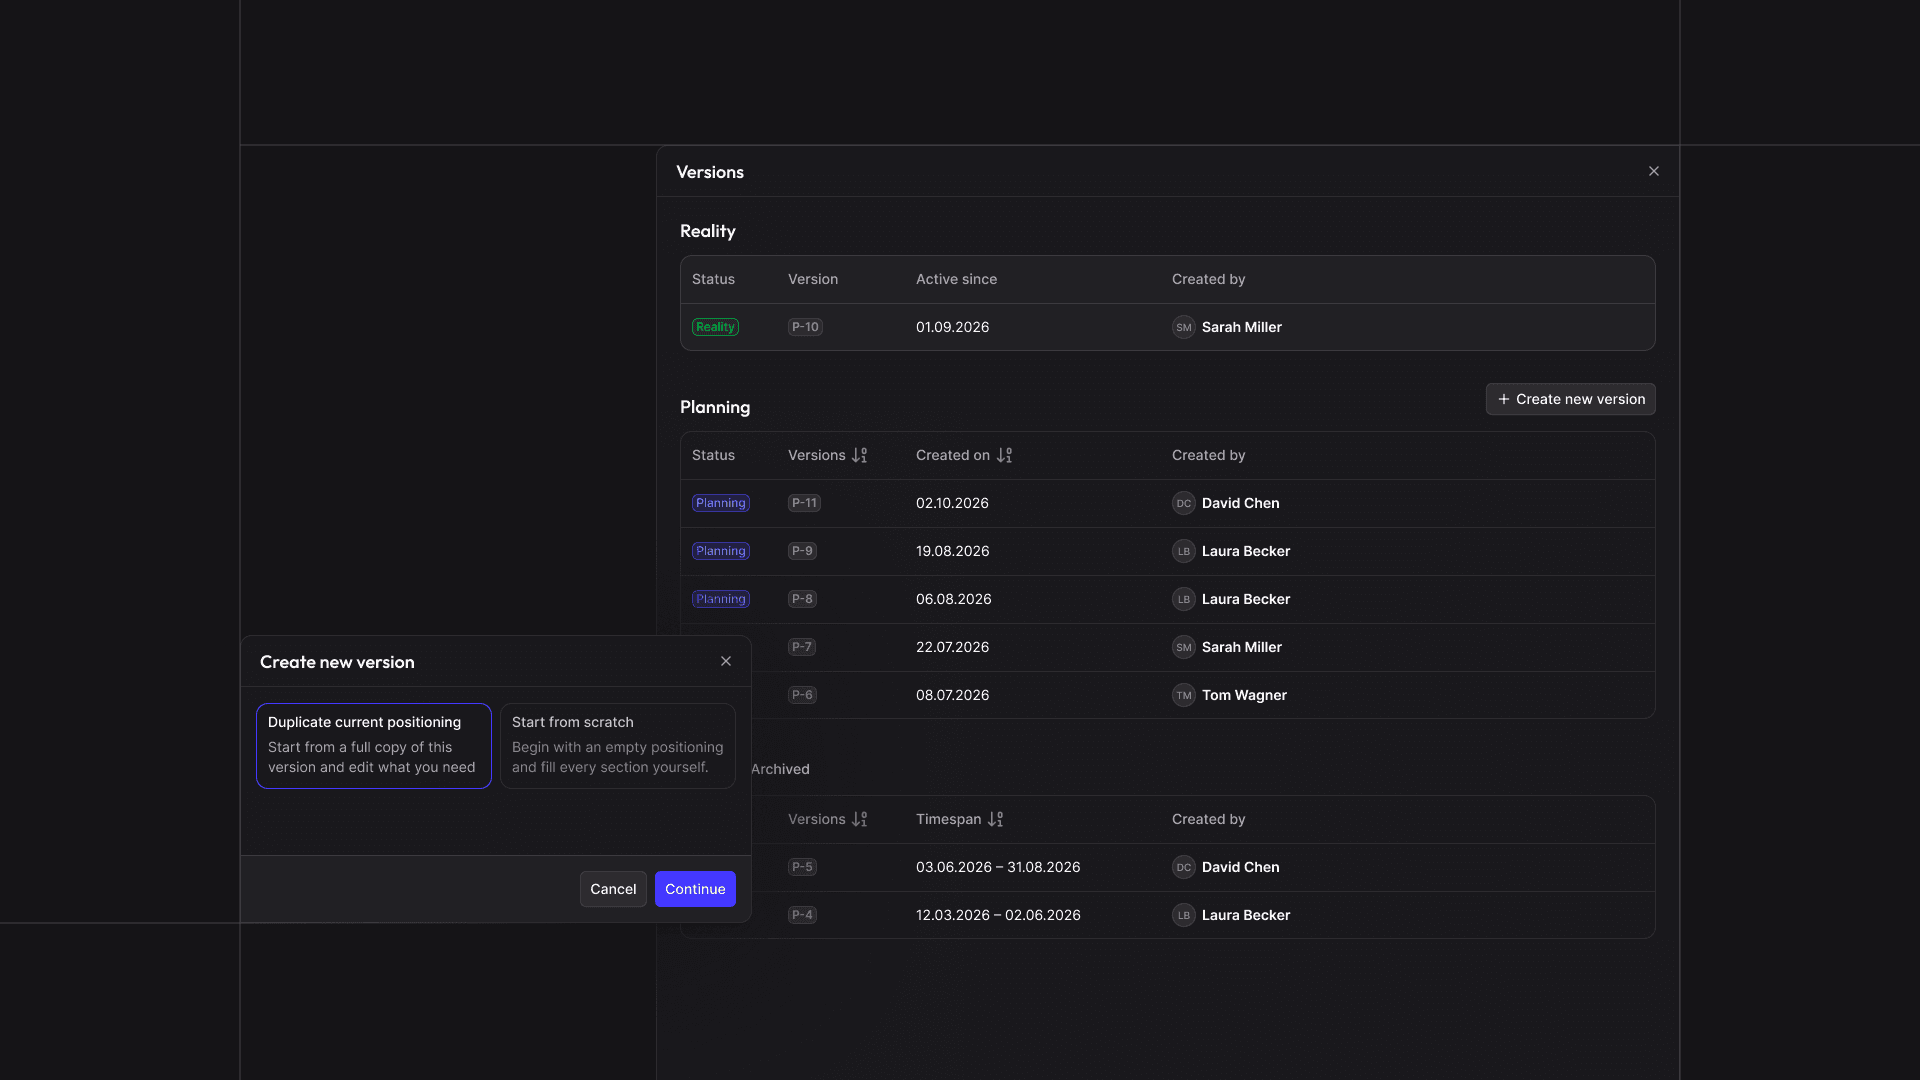The height and width of the screenshot is (1080, 1920).
Task: Click Laura Becker avatar in P-9 row
Action: pyautogui.click(x=1184, y=551)
